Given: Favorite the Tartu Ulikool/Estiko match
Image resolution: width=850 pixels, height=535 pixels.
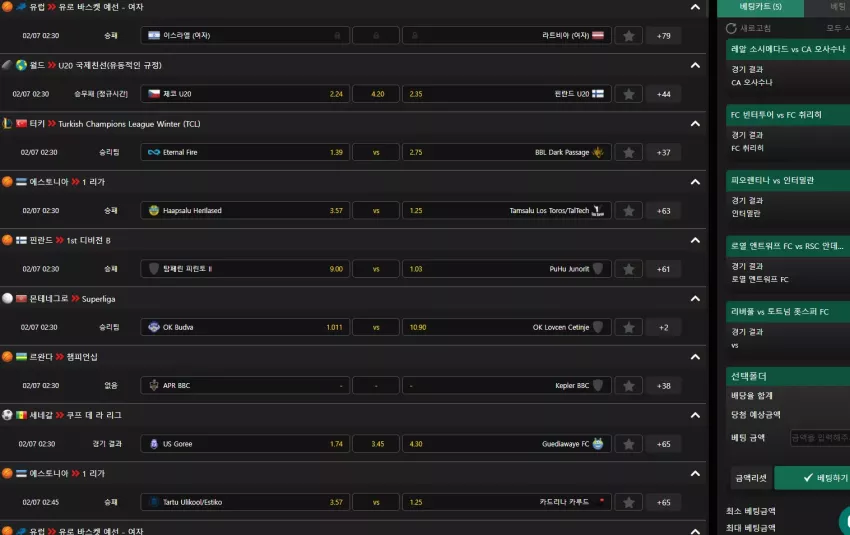Looking at the screenshot, I should 628,502.
